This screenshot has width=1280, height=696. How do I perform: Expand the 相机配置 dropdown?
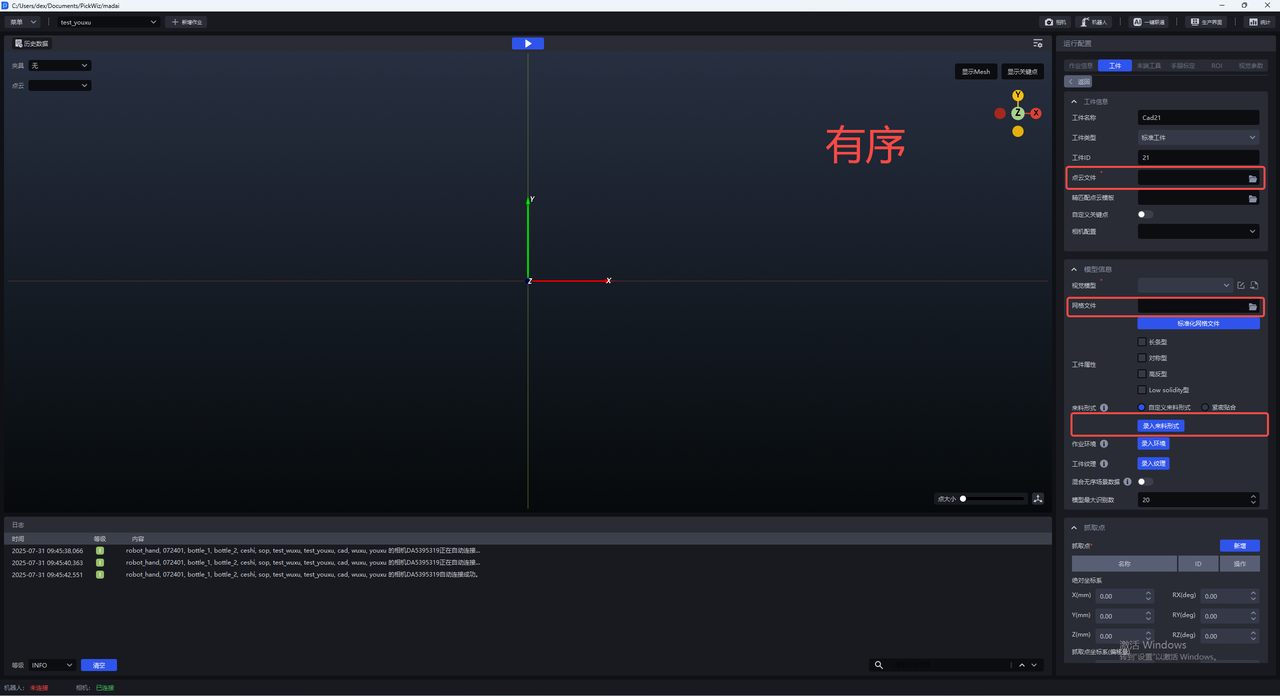[x=1198, y=231]
